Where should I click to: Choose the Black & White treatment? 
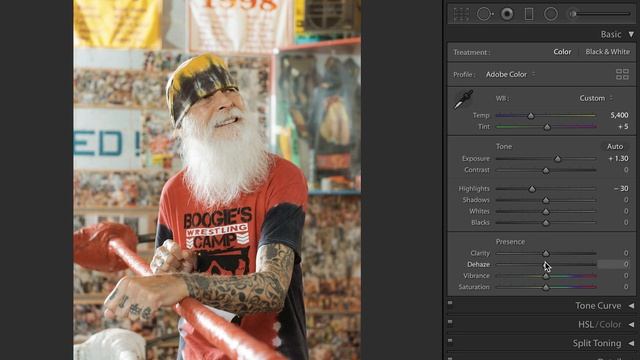click(607, 52)
